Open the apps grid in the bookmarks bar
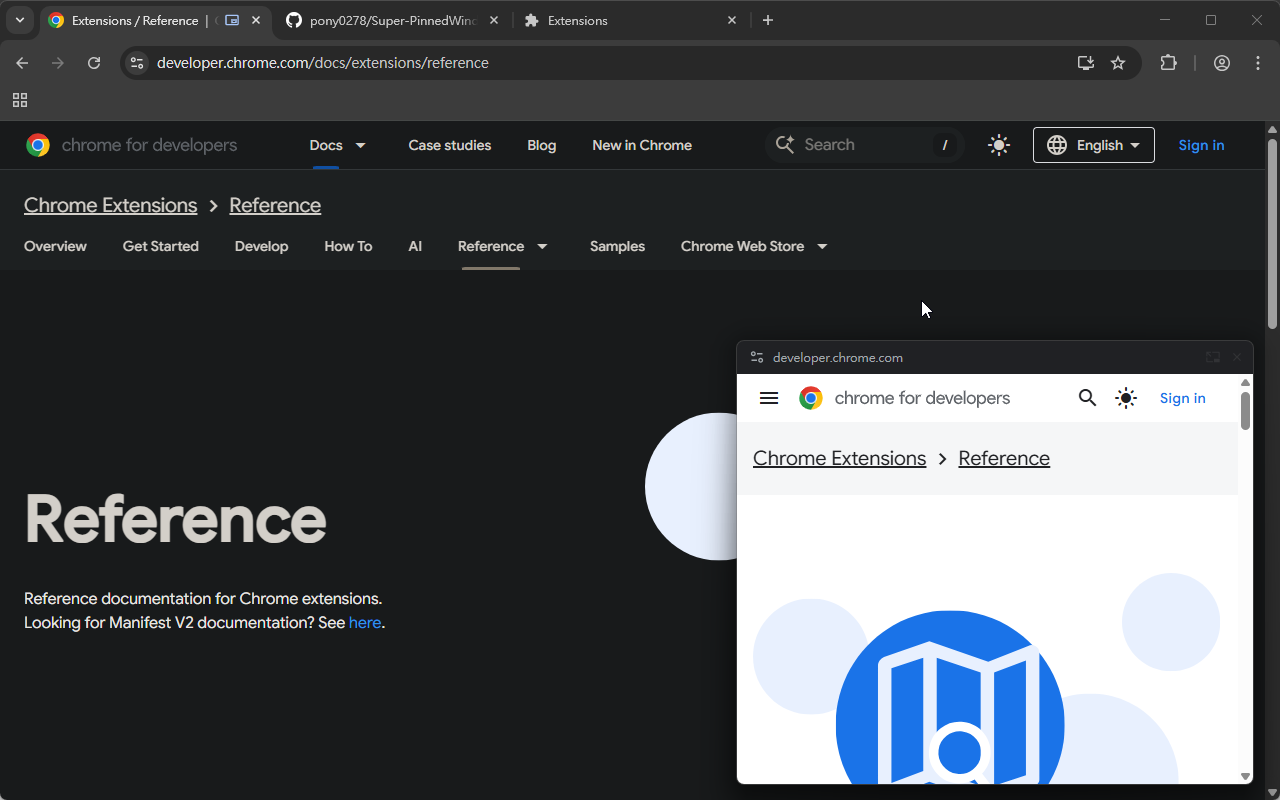Viewport: 1280px width, 800px height. tap(20, 100)
